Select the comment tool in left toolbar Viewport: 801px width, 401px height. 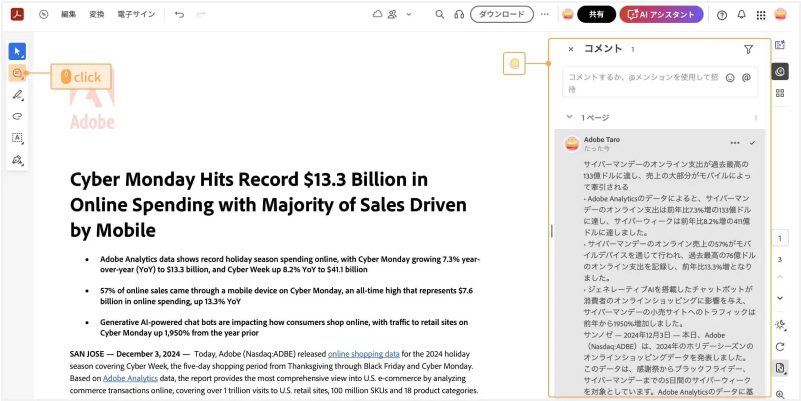pos(17,73)
